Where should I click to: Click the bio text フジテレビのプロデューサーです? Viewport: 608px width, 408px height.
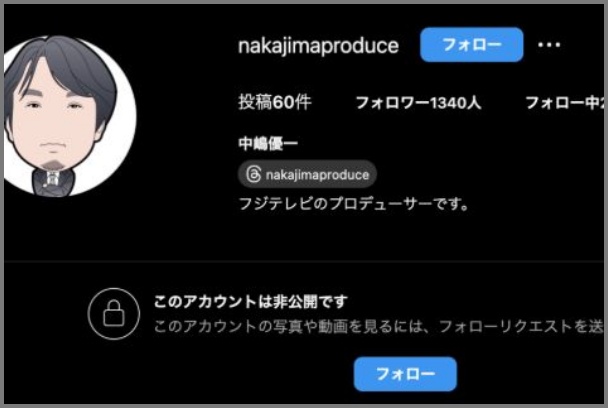pyautogui.click(x=354, y=204)
